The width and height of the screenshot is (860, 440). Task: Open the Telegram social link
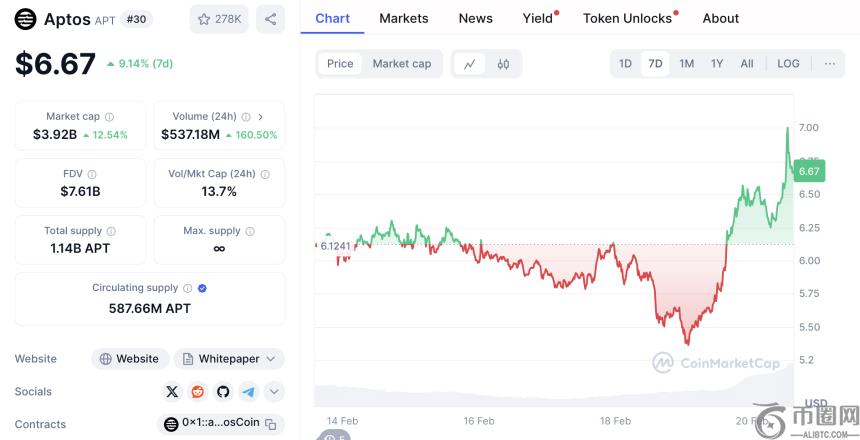(x=247, y=391)
